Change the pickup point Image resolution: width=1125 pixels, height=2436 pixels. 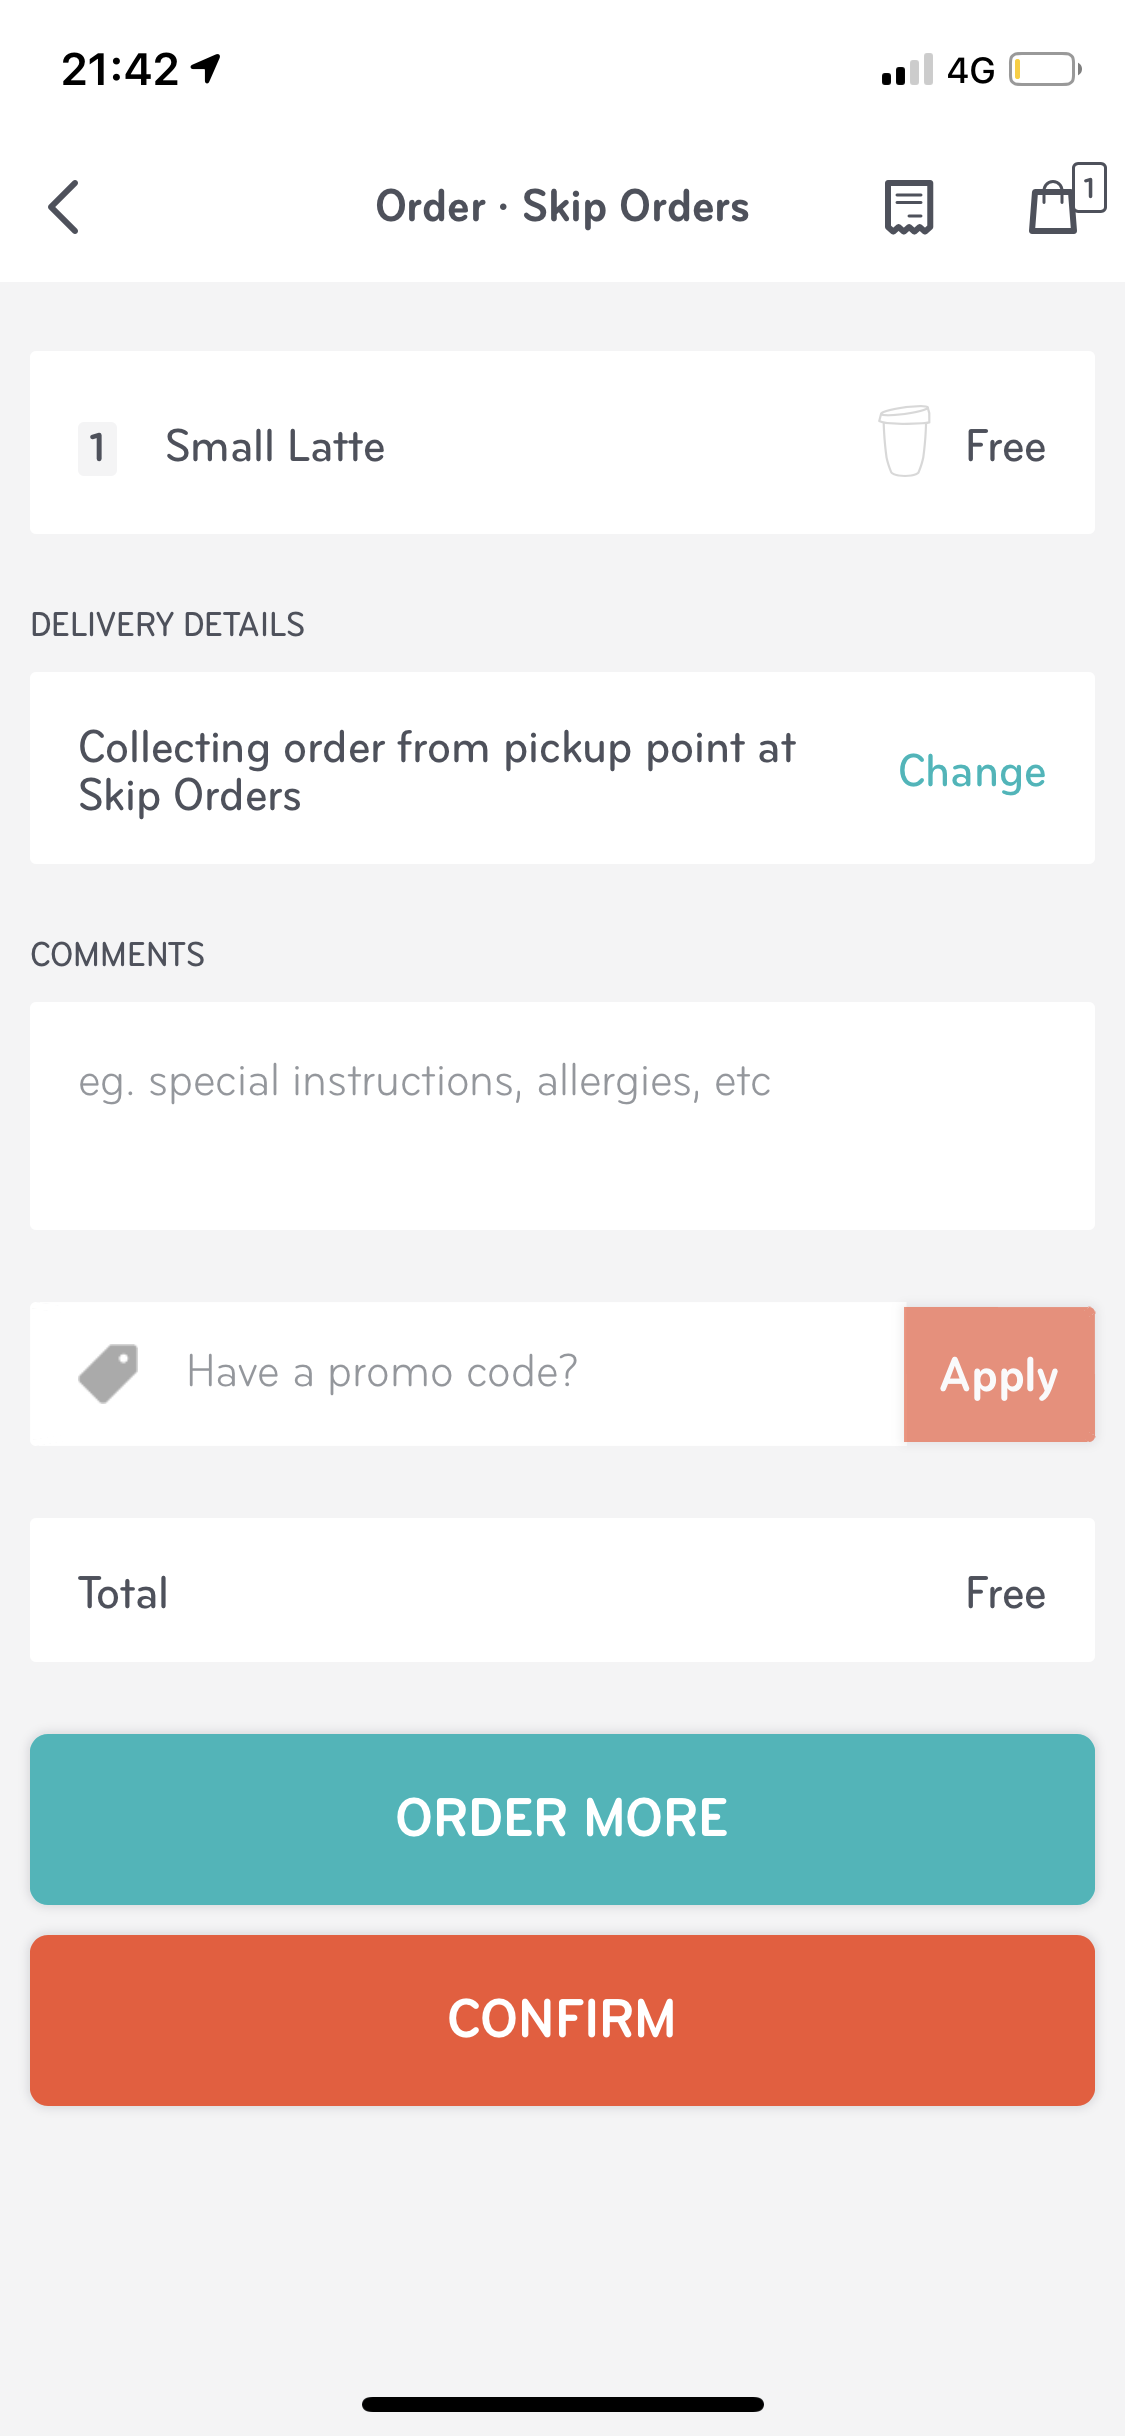tap(972, 771)
